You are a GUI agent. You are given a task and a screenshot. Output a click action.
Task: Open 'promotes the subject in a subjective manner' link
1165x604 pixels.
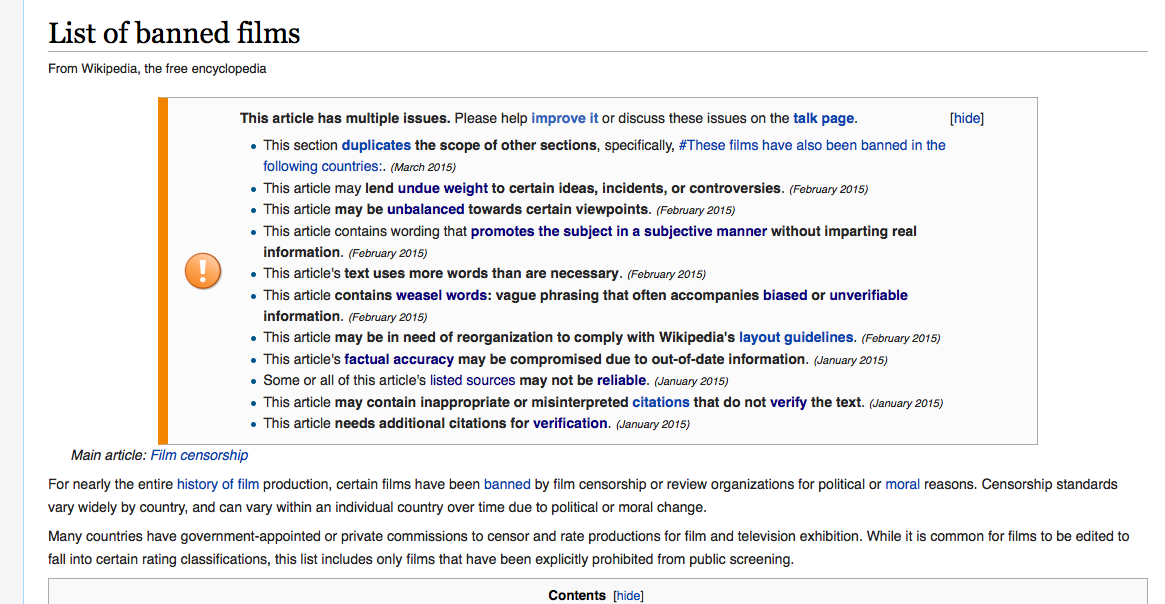click(x=618, y=231)
